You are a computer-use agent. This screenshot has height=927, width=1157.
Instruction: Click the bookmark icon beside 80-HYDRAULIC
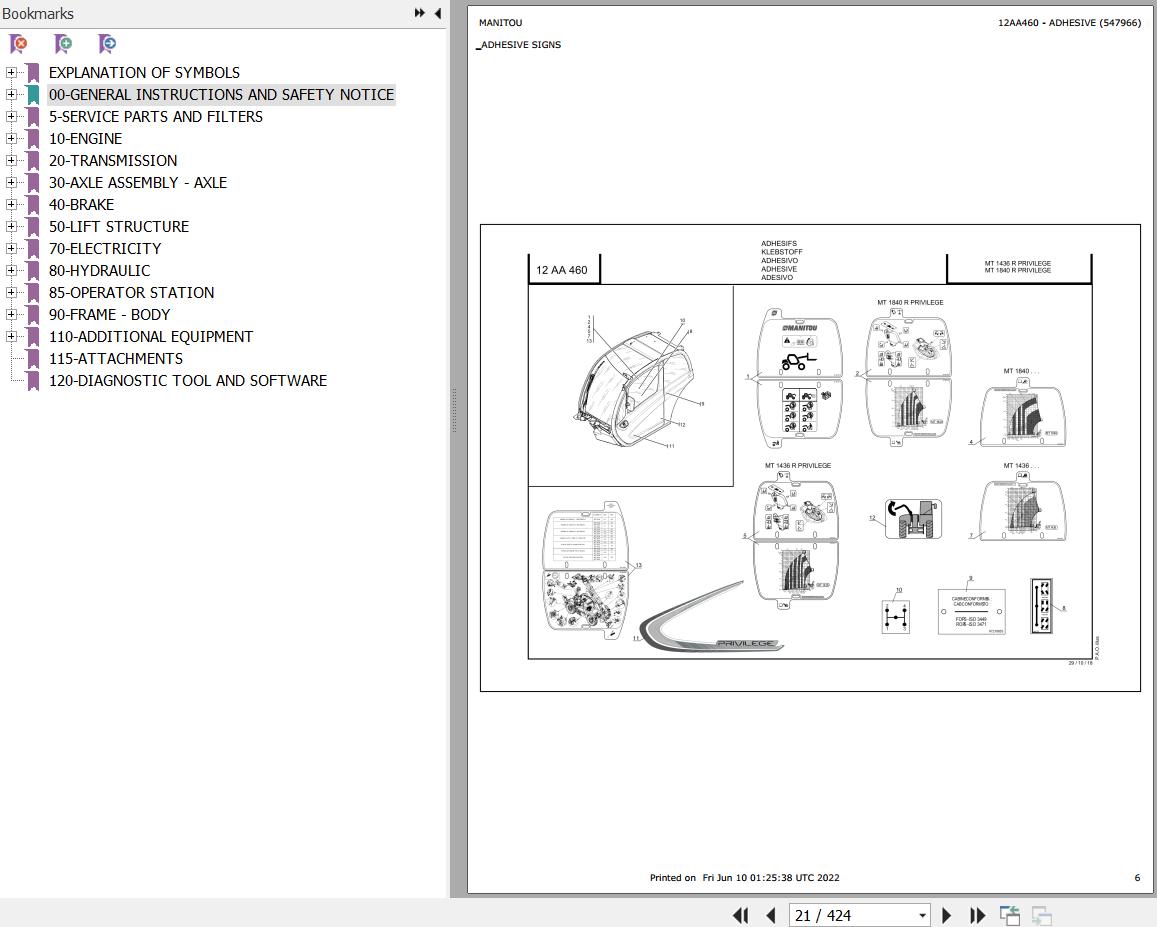32,270
